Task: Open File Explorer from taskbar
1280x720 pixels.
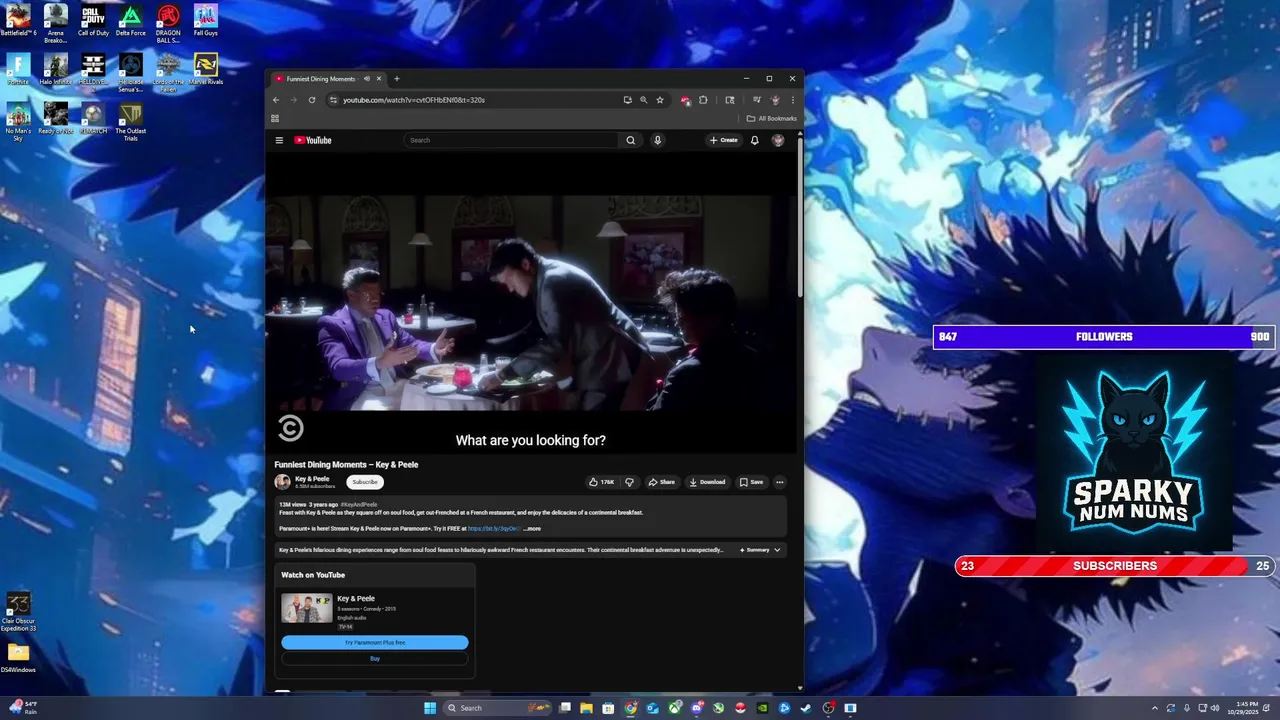Action: 587,708
